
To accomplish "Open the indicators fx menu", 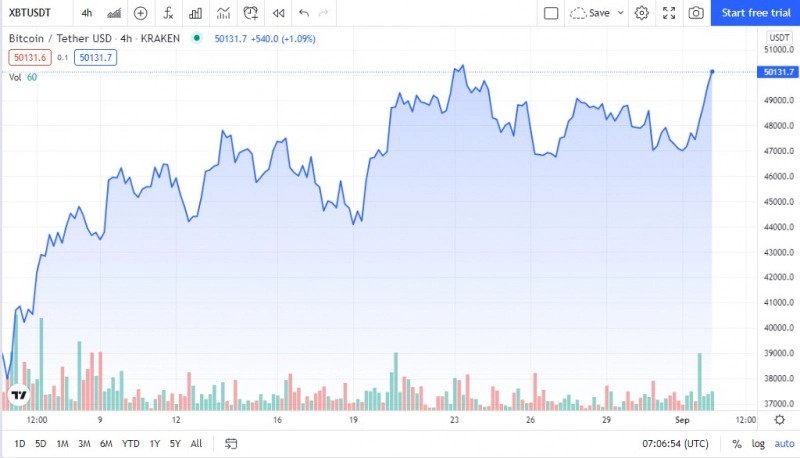I will (x=168, y=13).
